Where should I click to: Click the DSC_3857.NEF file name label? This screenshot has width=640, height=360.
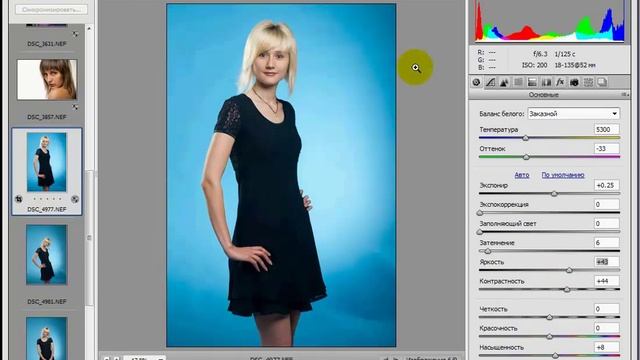pyautogui.click(x=47, y=117)
